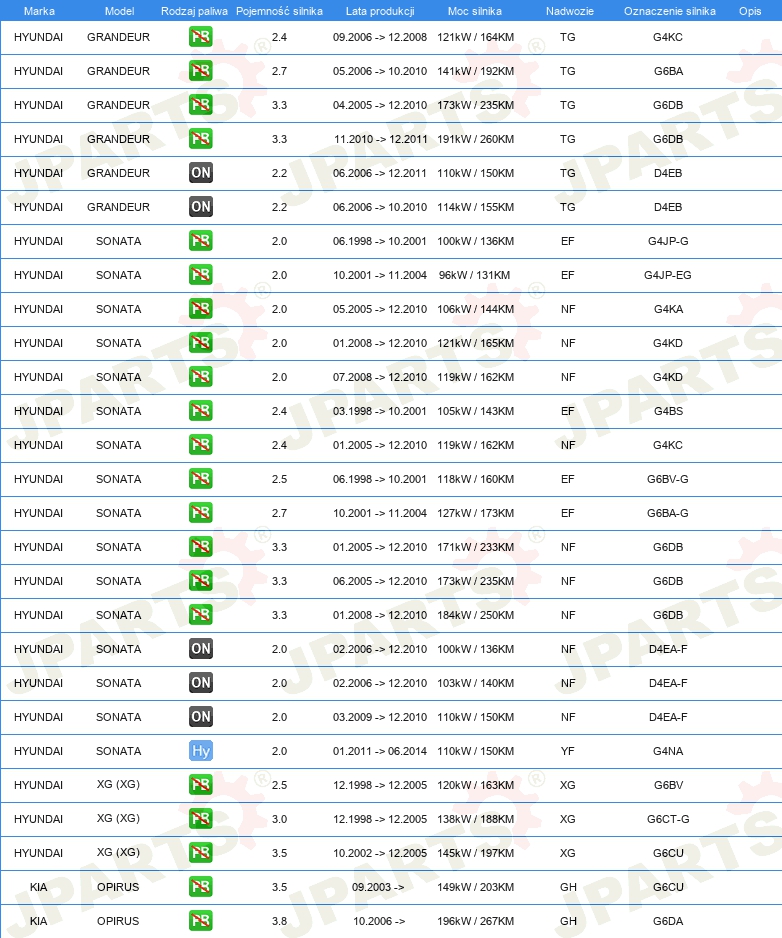Select petrol icon in Sonata 121kW / 165KM row

tap(200, 343)
